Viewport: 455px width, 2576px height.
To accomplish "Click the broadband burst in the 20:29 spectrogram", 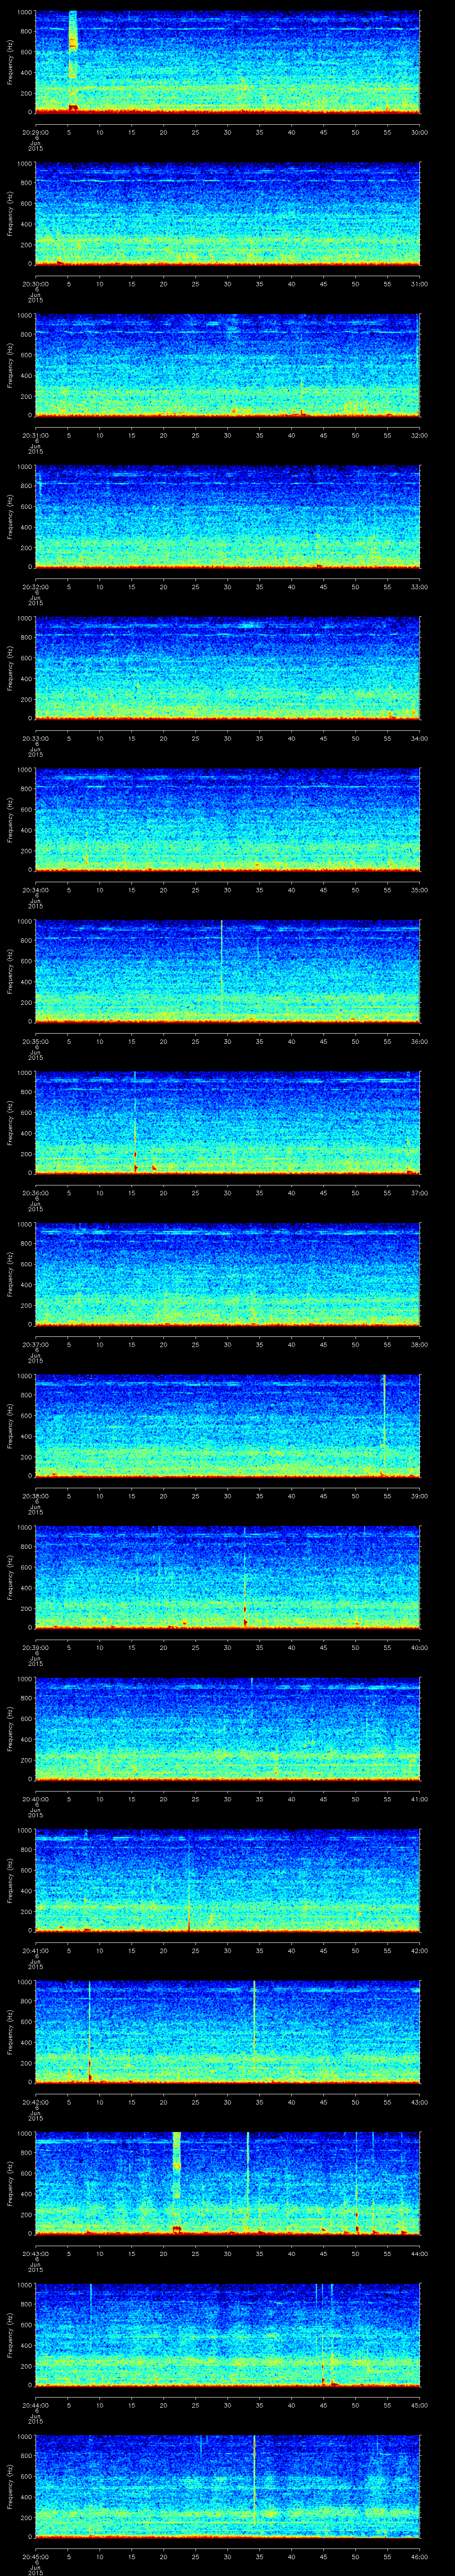I will point(72,60).
